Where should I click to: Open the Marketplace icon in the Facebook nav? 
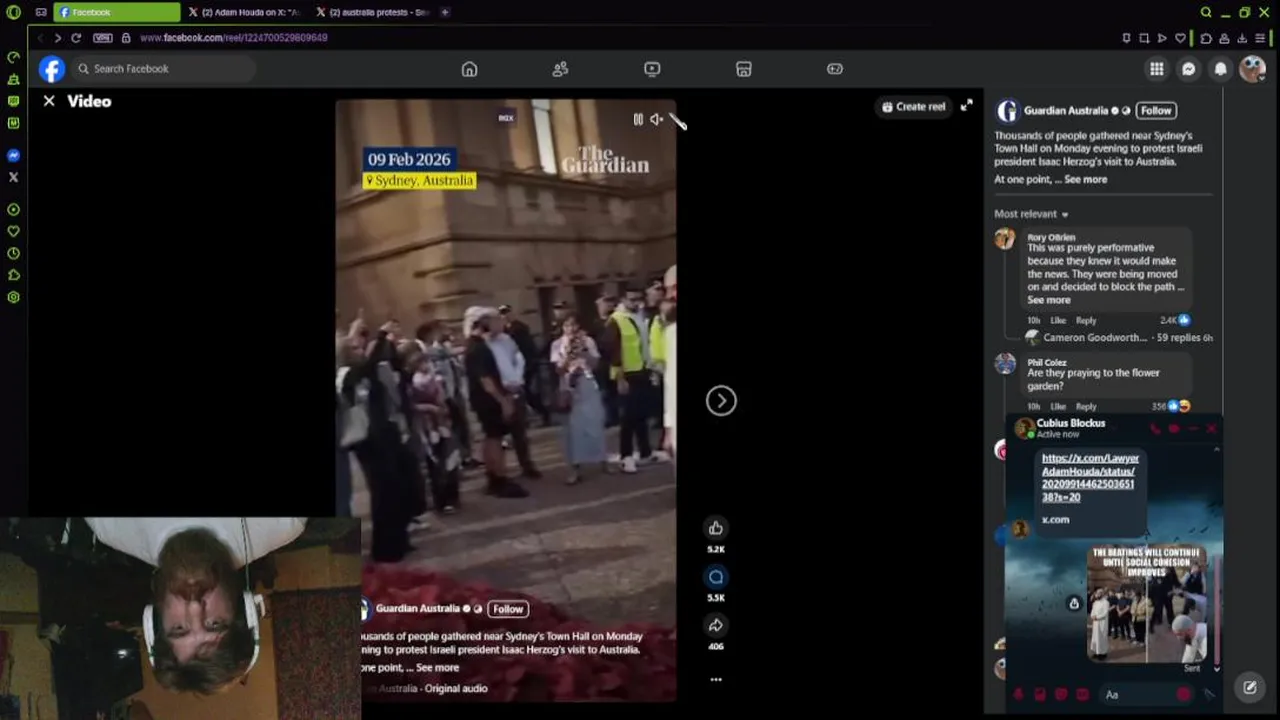tap(744, 69)
